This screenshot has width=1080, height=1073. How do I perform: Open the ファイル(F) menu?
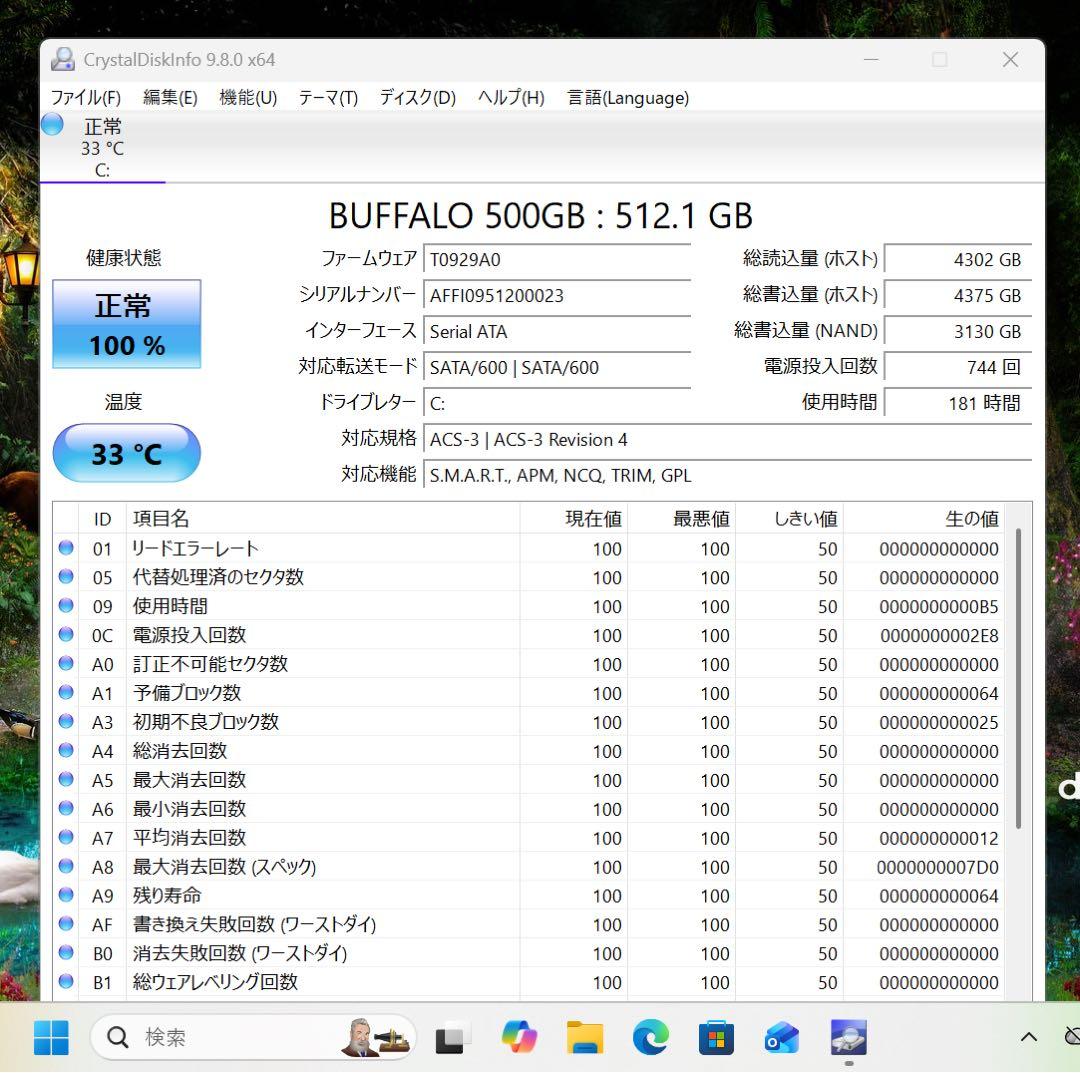pos(85,98)
